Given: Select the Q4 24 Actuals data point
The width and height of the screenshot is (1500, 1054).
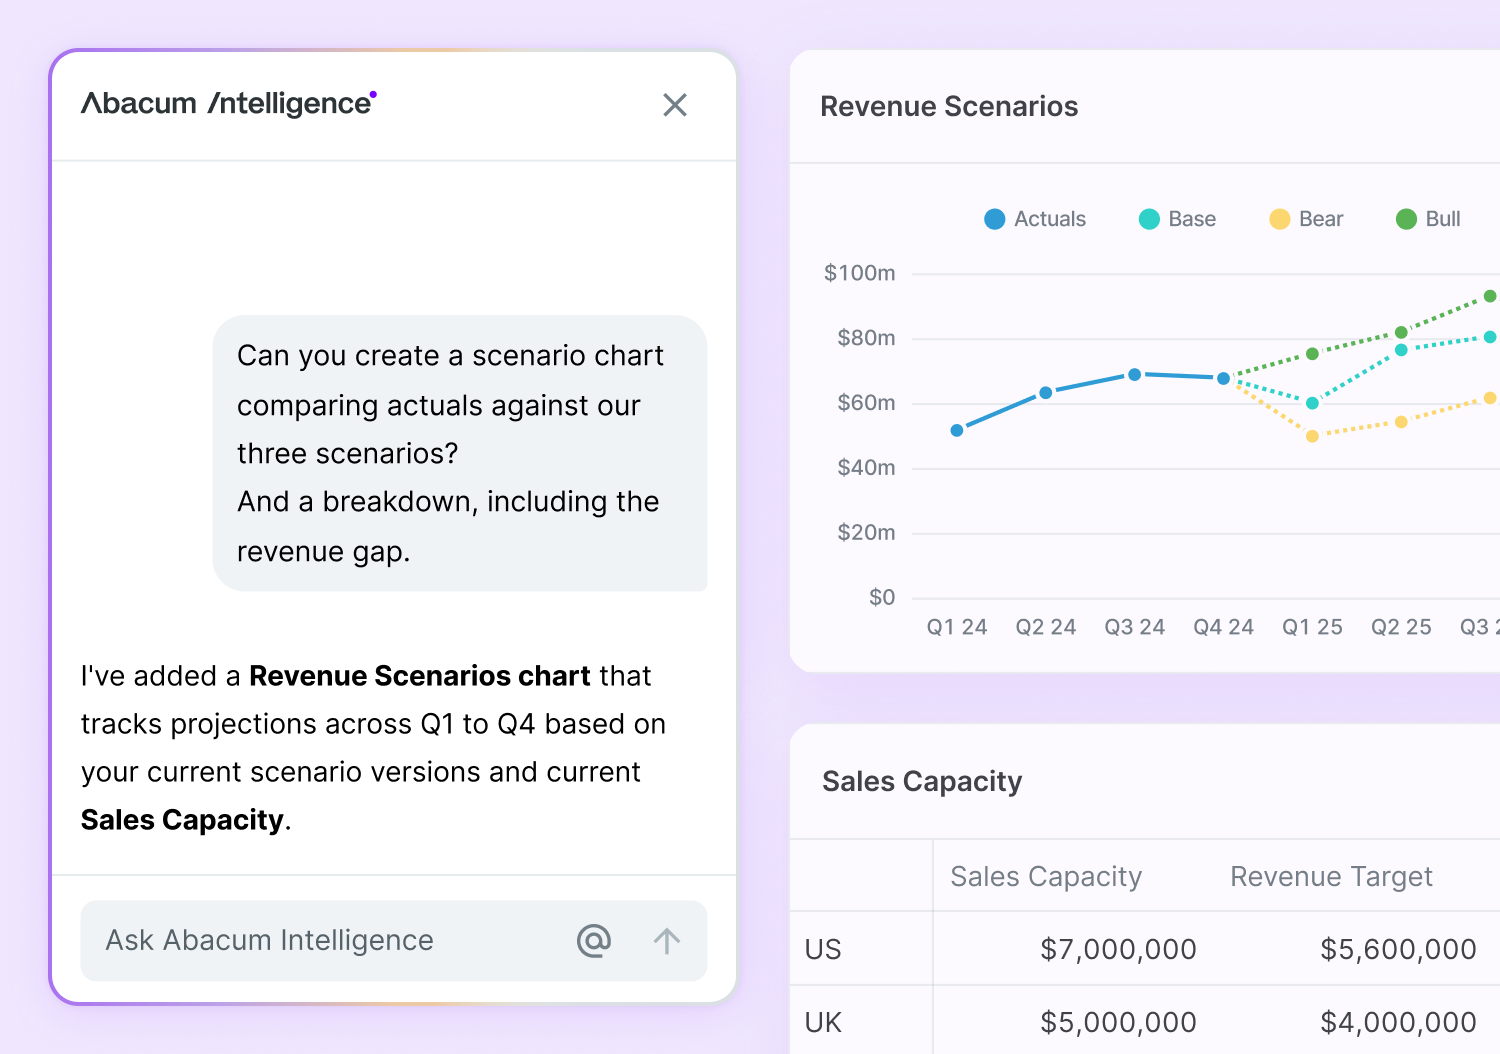Looking at the screenshot, I should point(1223,378).
